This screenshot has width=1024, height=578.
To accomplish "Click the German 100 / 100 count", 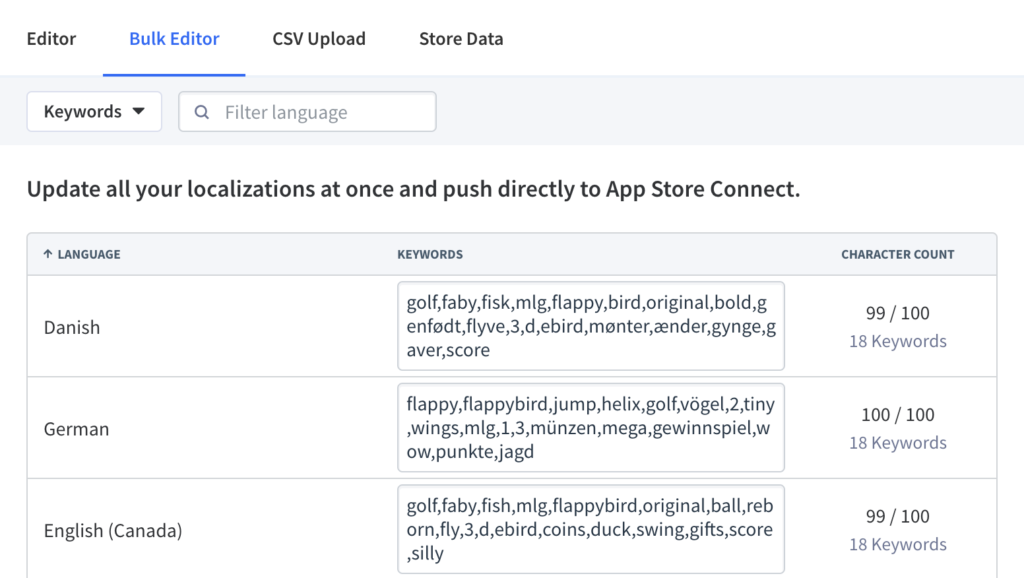I will pos(897,415).
